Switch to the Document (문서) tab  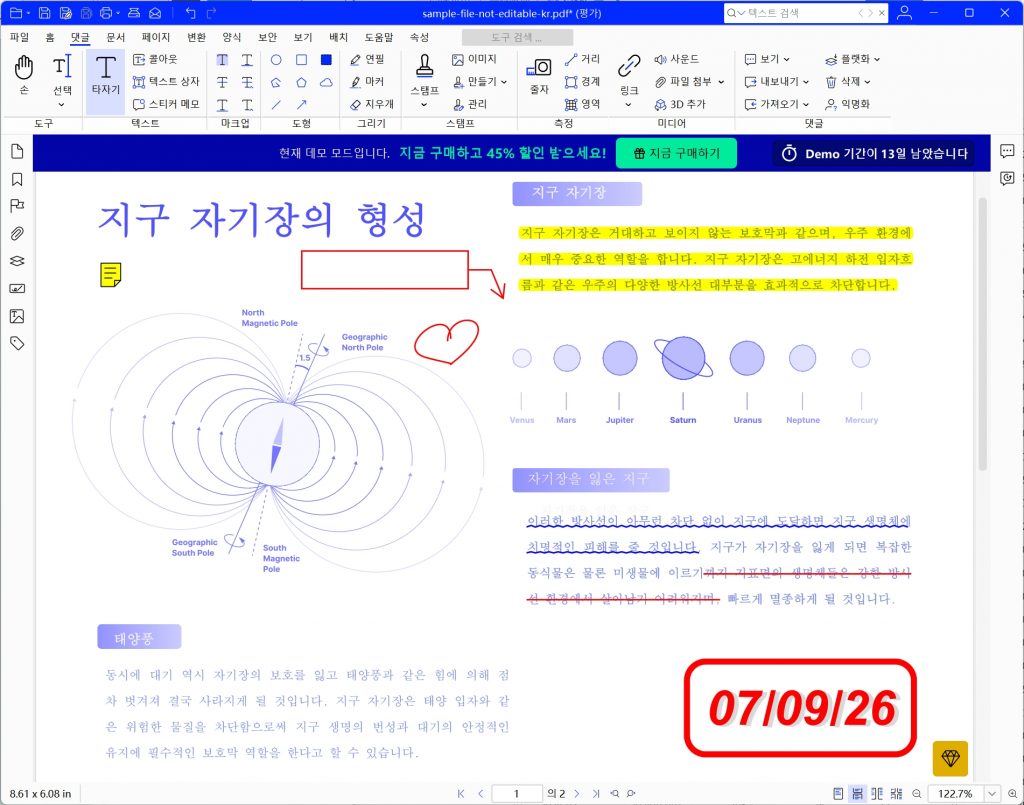[116, 37]
